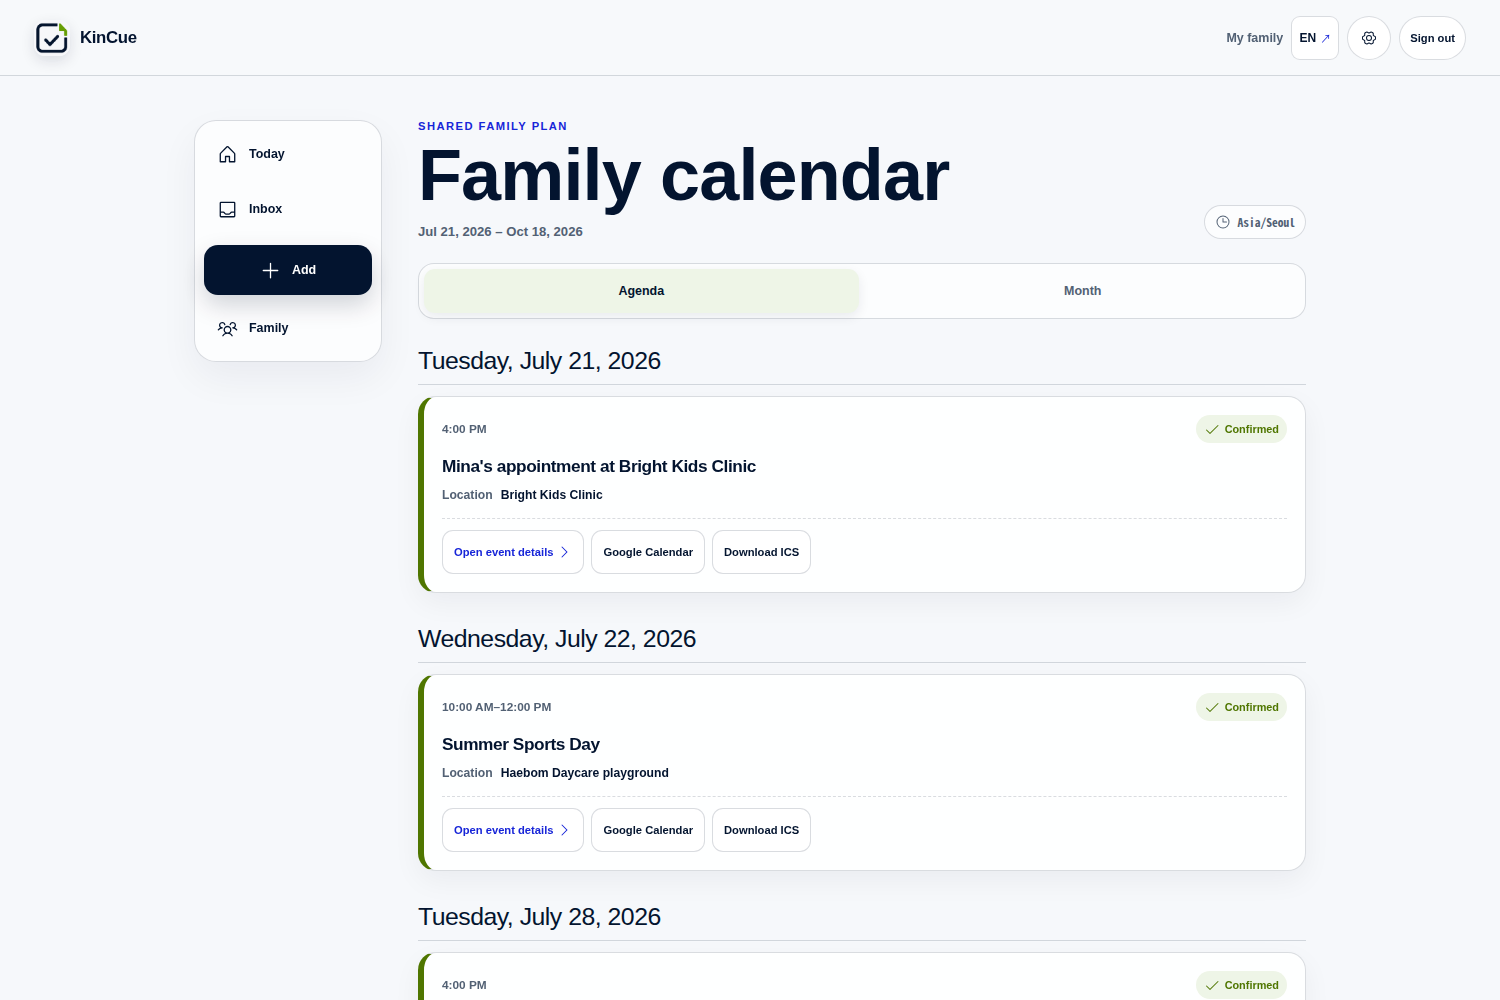Image resolution: width=1500 pixels, height=1000 pixels.
Task: Click the plus icon on Add button
Action: coord(270,270)
